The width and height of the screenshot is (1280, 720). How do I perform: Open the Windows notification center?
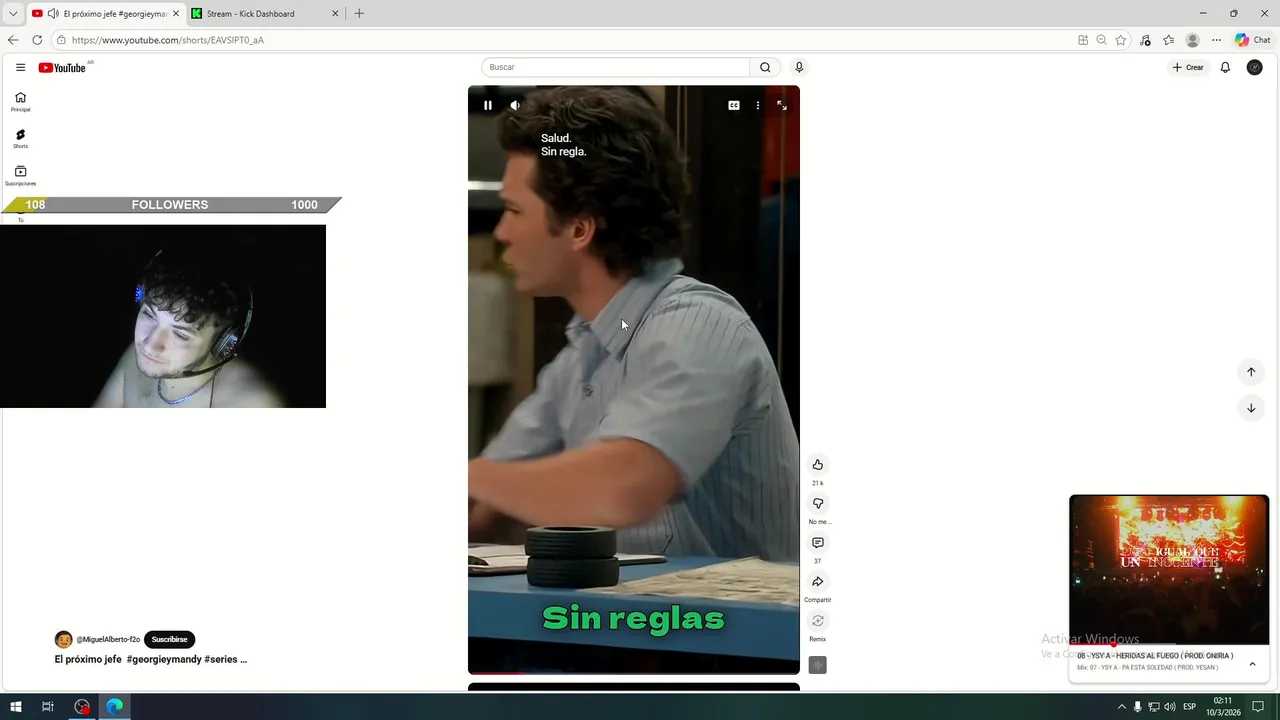coord(1260,707)
